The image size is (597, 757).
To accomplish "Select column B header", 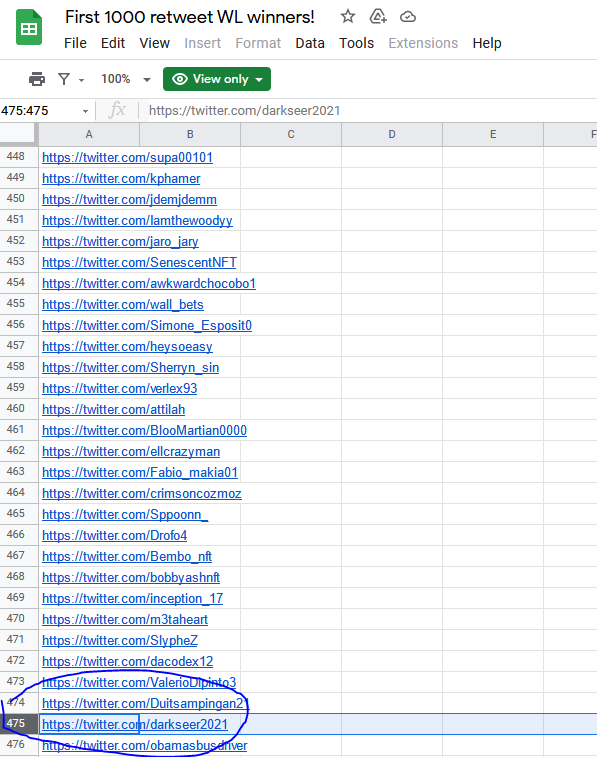I will click(x=190, y=134).
